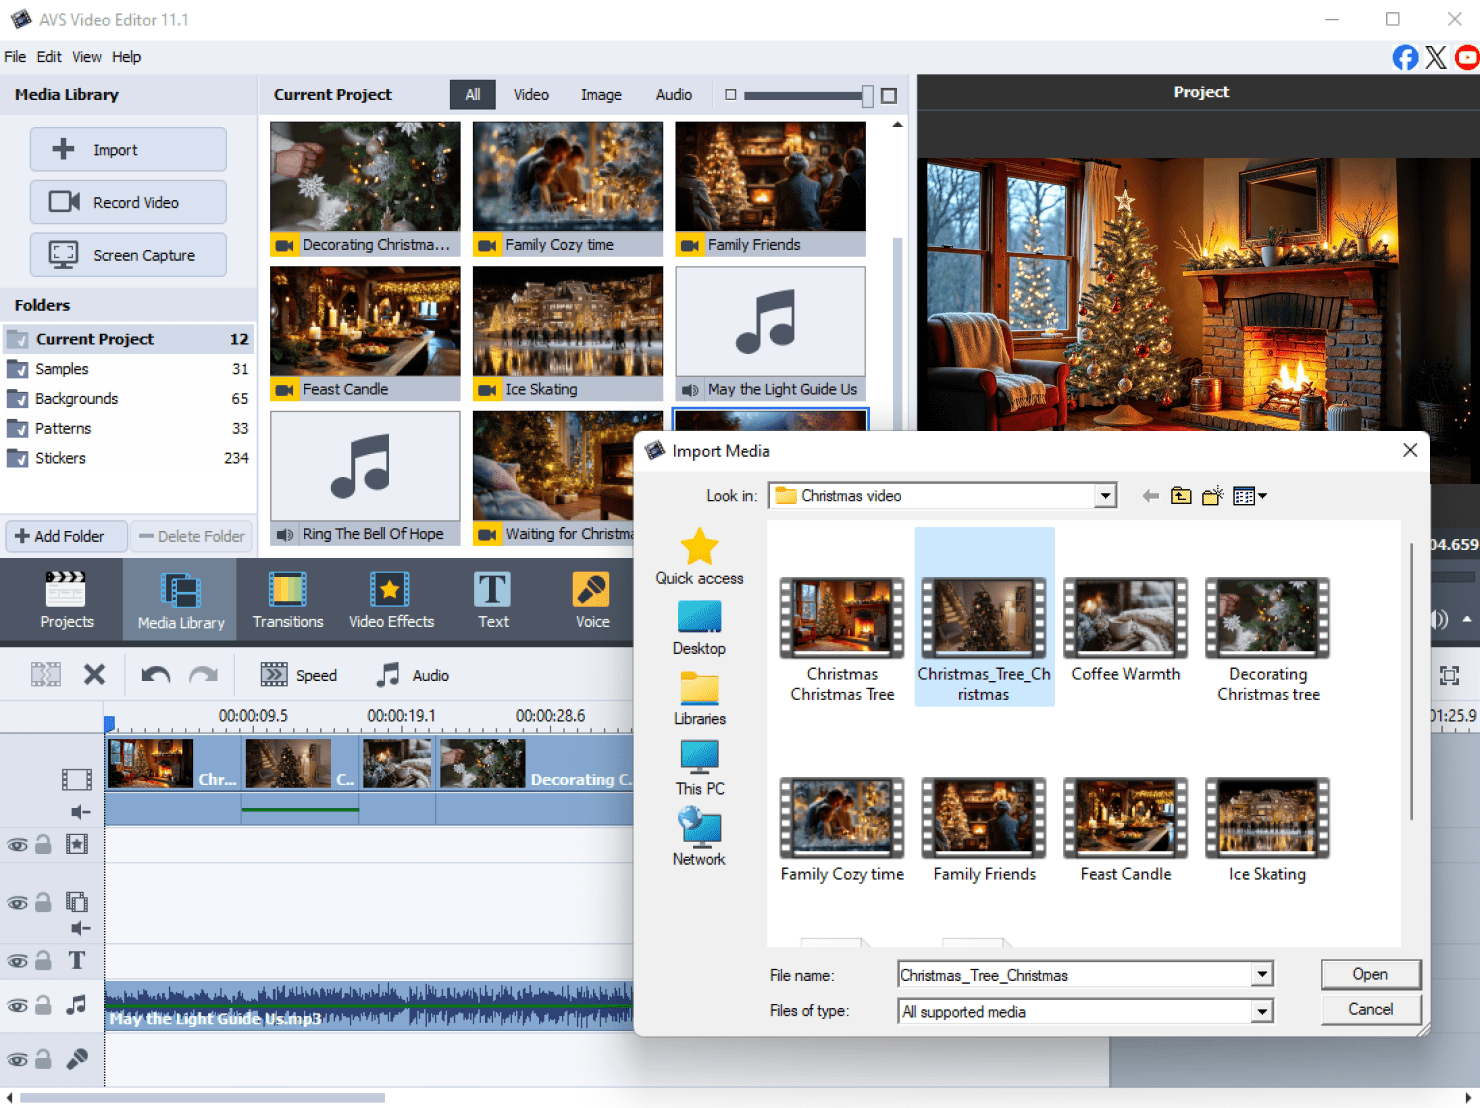Open the Video Effects panel
This screenshot has width=1480, height=1108.
391,600
